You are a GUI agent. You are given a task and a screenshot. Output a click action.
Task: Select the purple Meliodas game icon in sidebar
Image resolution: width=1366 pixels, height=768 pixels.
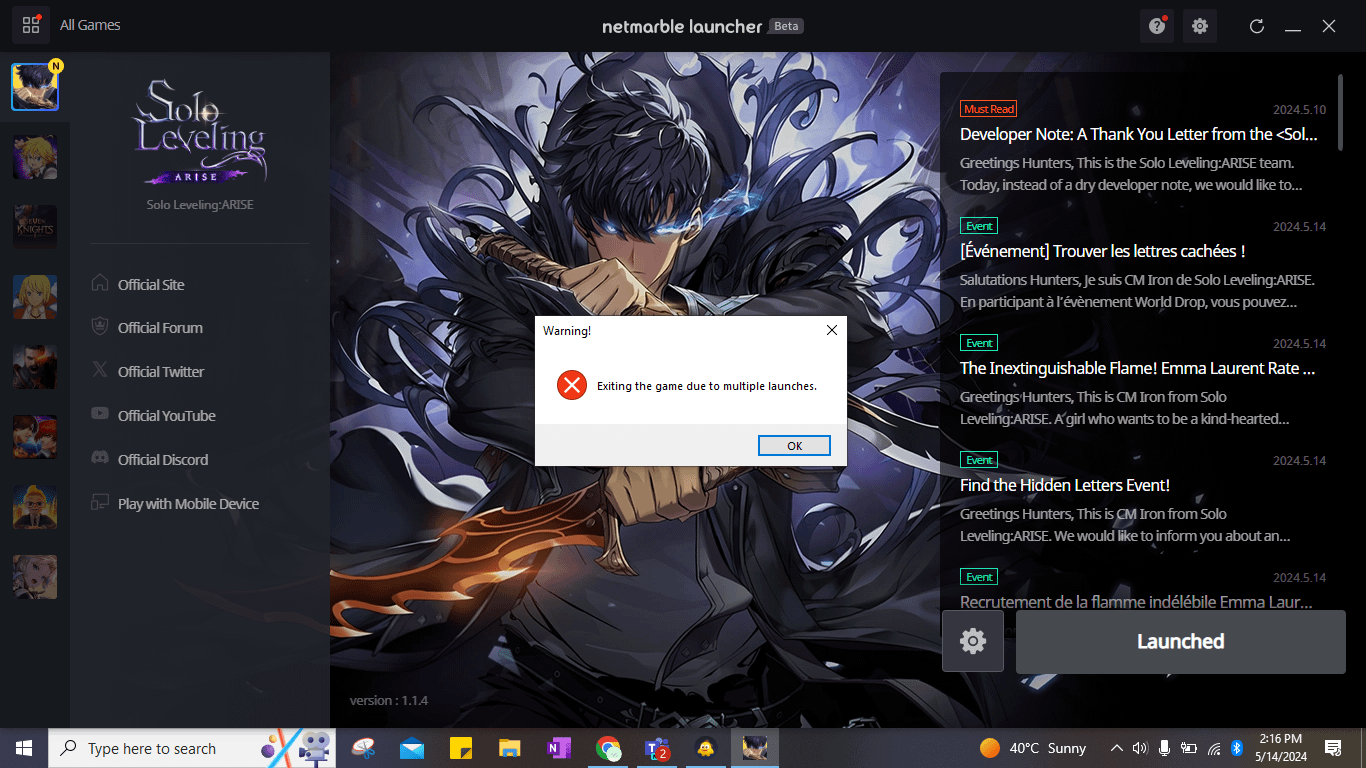(x=35, y=157)
